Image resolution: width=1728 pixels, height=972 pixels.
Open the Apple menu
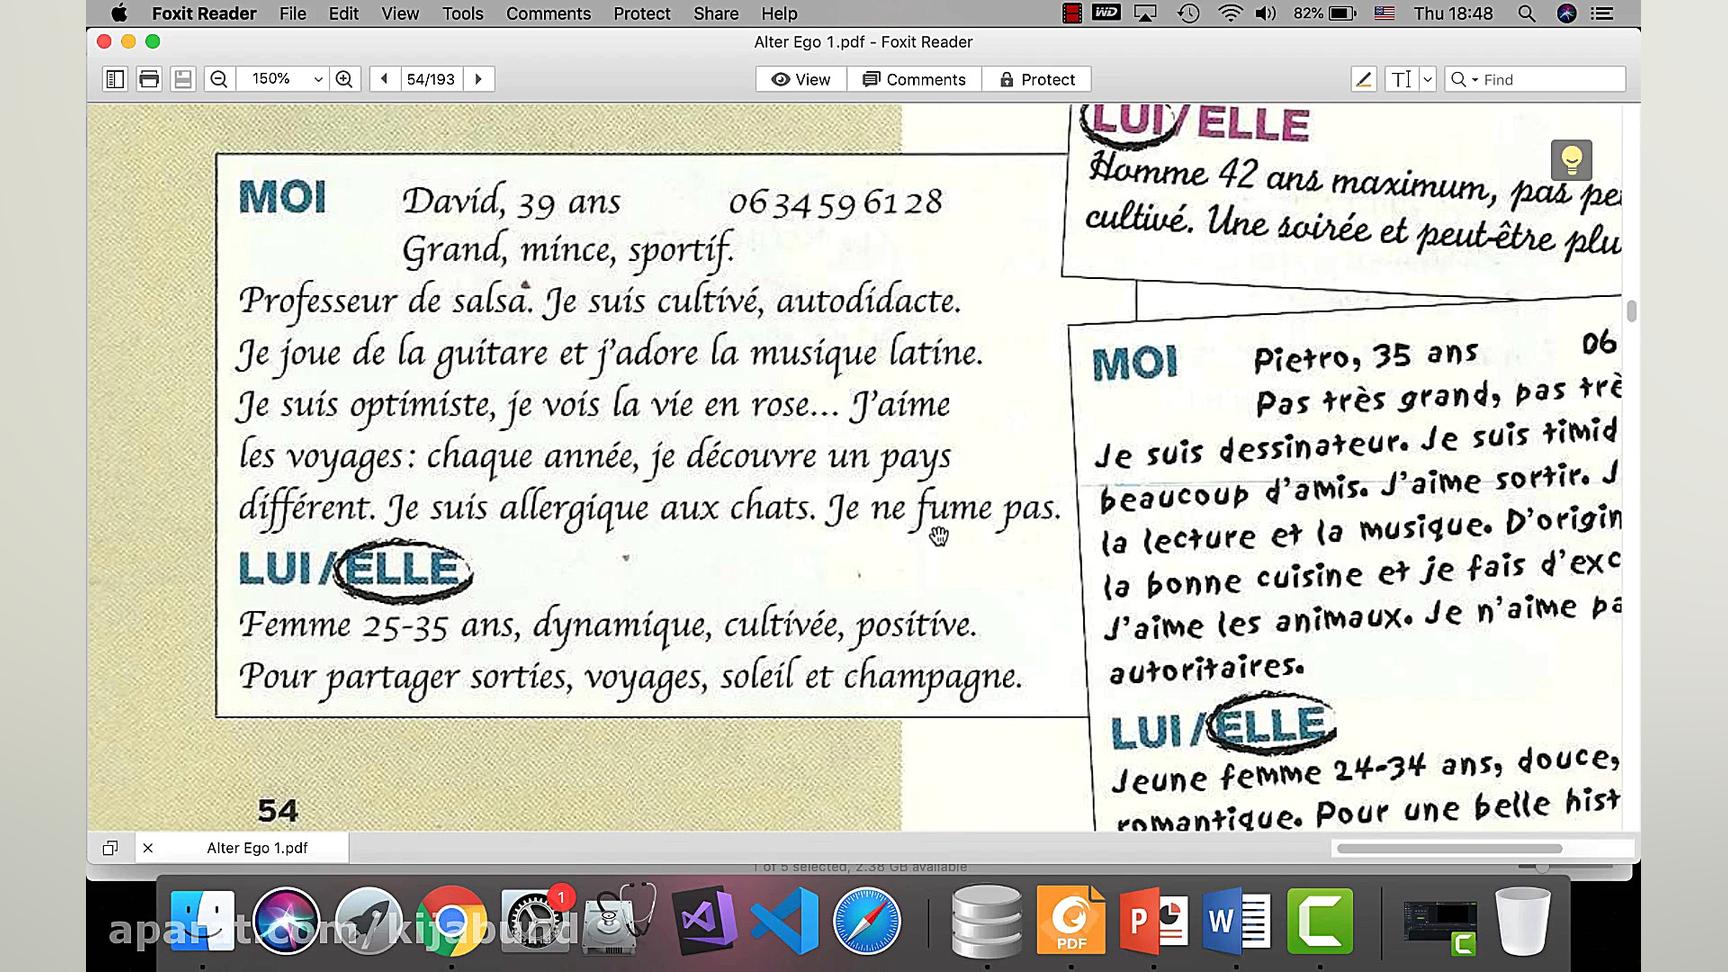(x=119, y=13)
